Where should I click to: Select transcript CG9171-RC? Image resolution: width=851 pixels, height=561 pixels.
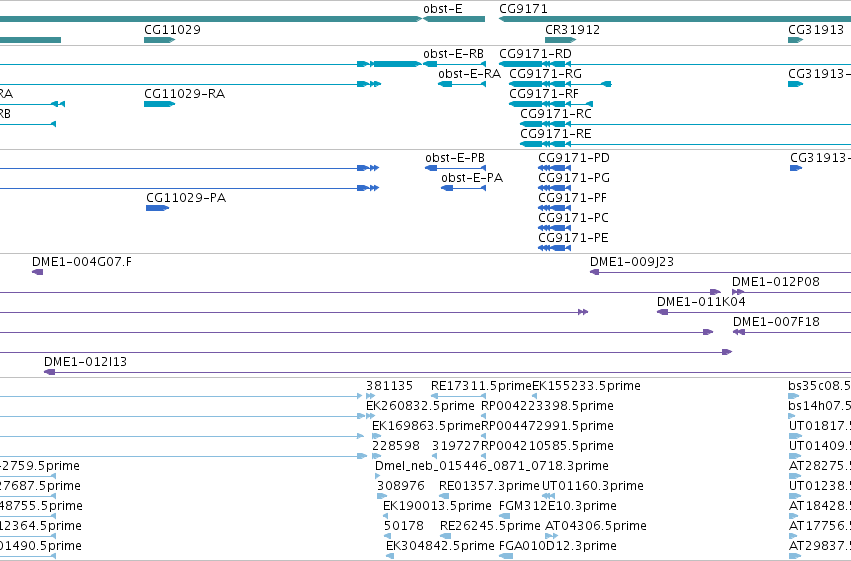556,114
